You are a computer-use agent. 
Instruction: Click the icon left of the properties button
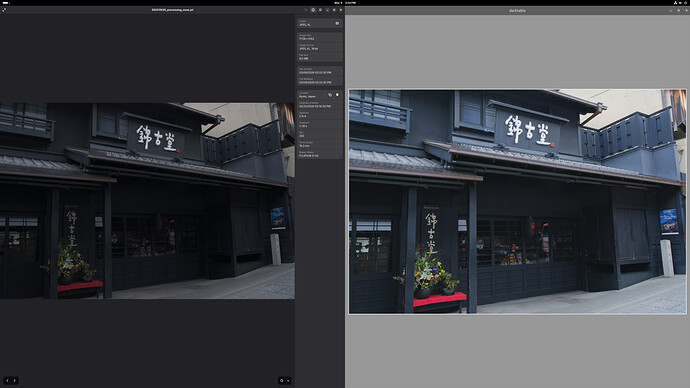click(x=306, y=10)
